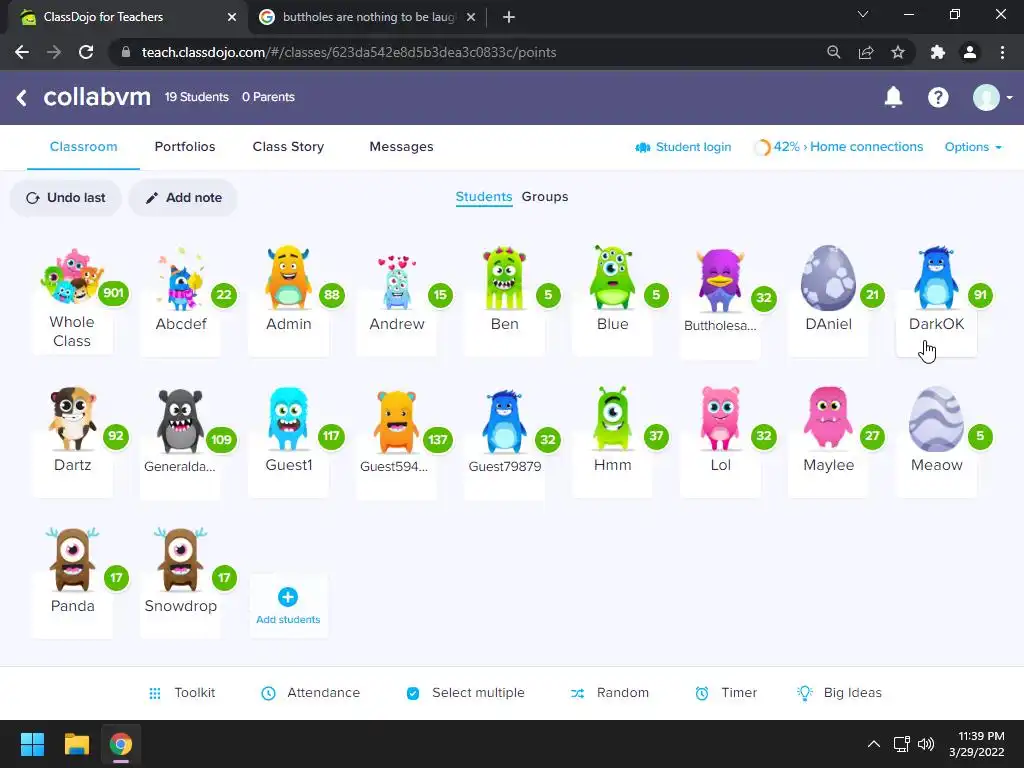
Task: Switch to the Portfolios tab
Action: [x=185, y=147]
